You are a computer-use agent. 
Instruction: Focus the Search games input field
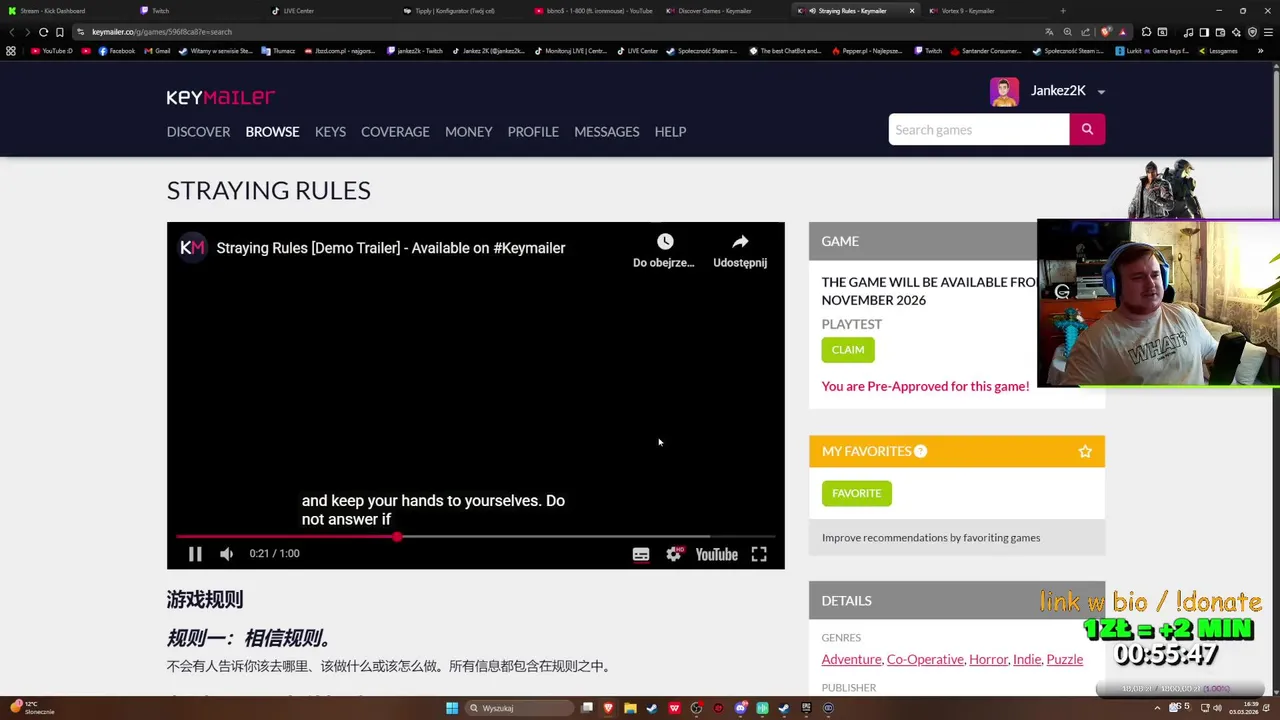[x=978, y=130]
